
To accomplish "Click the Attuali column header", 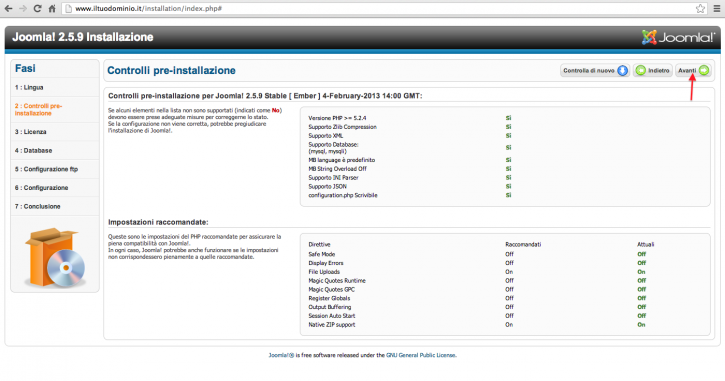I will coord(645,244).
